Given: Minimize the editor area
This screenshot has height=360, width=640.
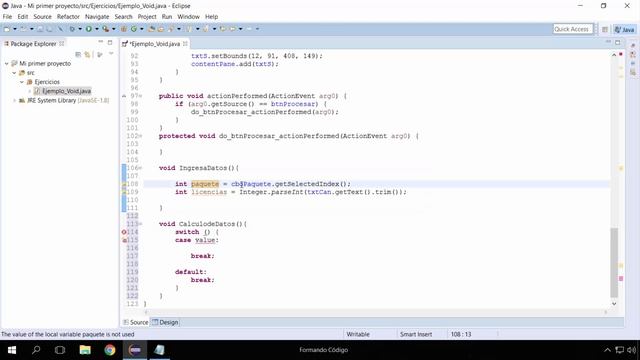Looking at the screenshot, I should (x=608, y=42).
